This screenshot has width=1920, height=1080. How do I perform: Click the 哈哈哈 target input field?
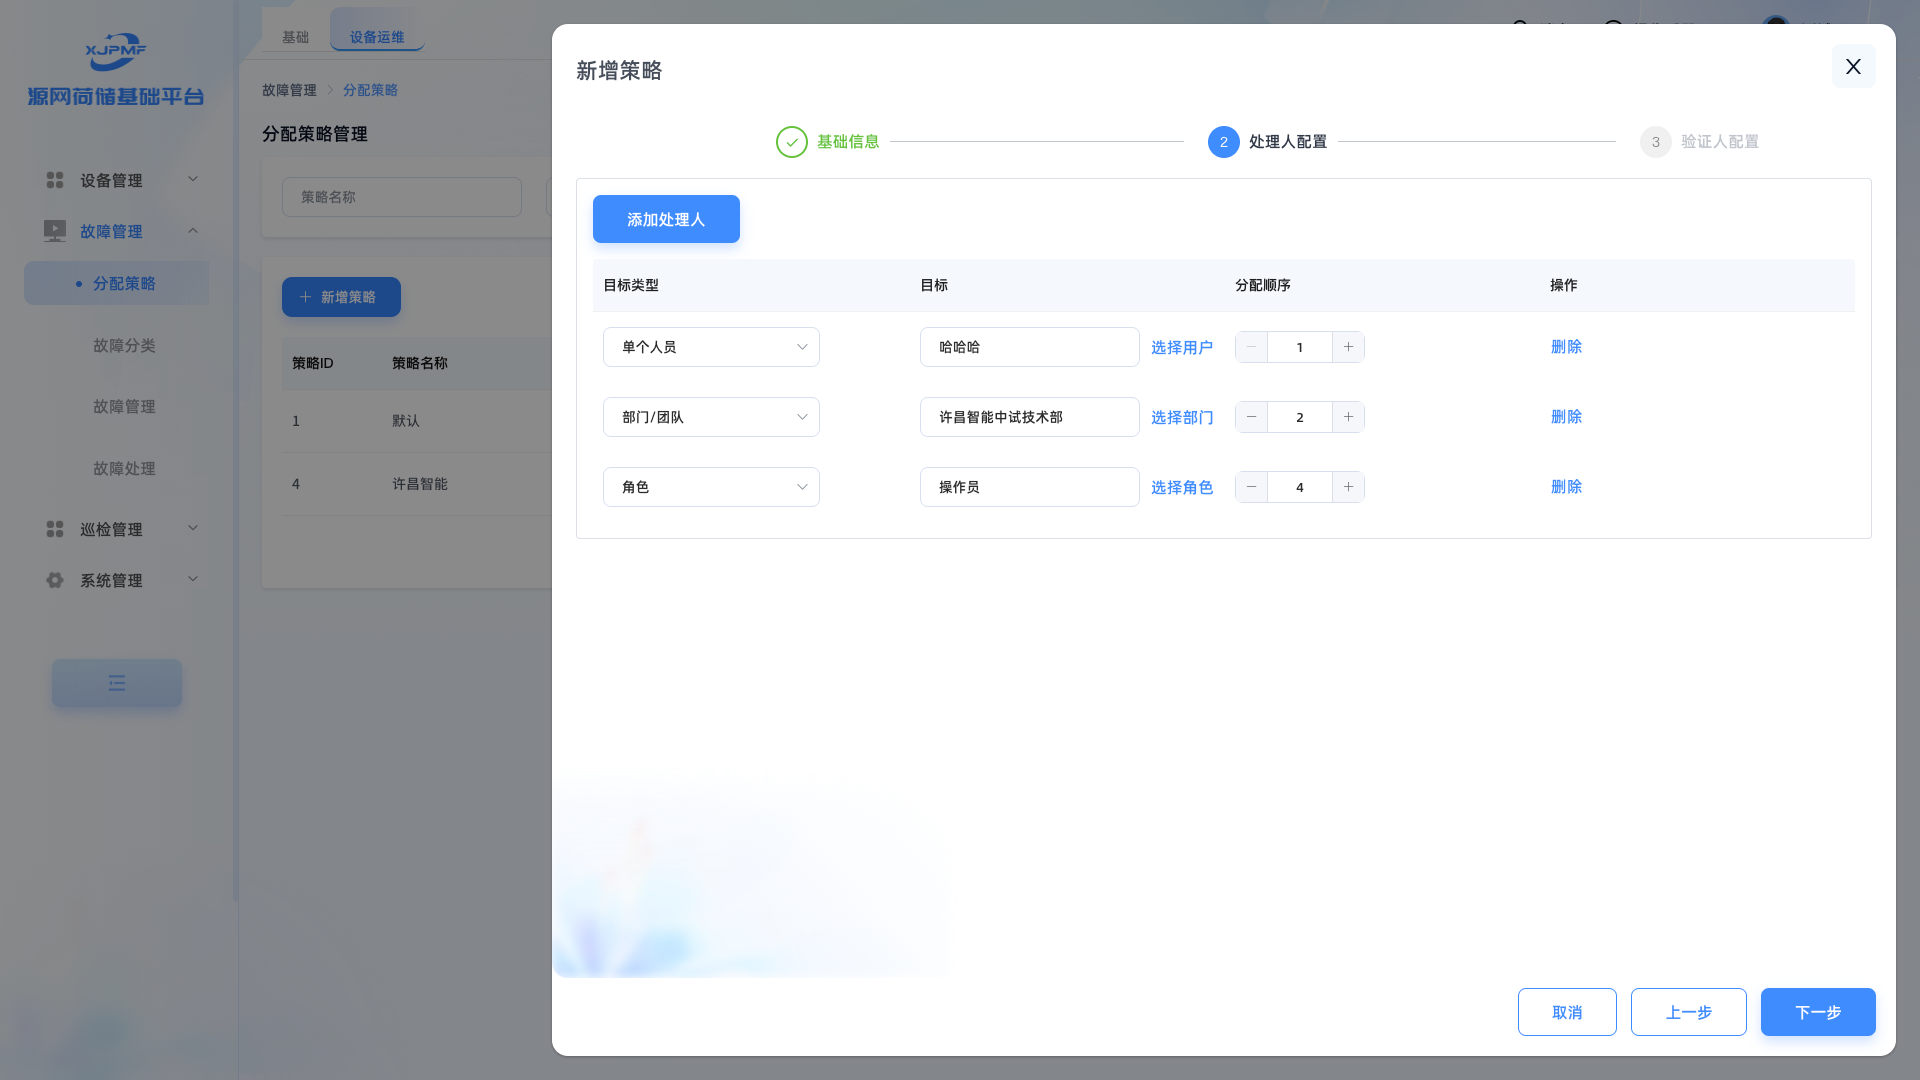(x=1029, y=347)
